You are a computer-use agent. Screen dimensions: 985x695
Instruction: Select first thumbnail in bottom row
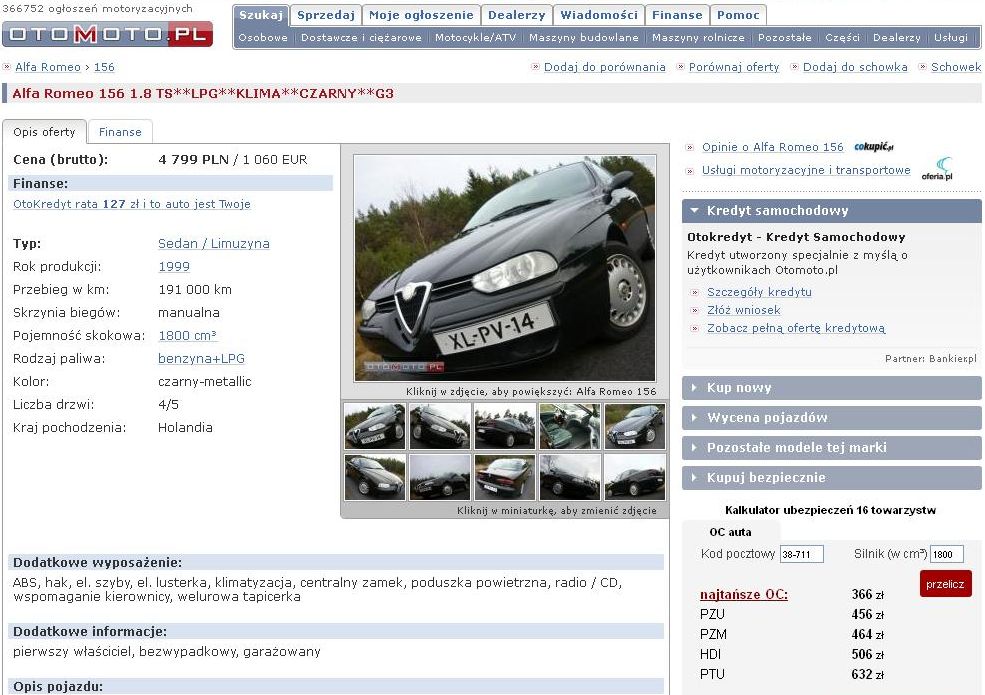pos(375,478)
